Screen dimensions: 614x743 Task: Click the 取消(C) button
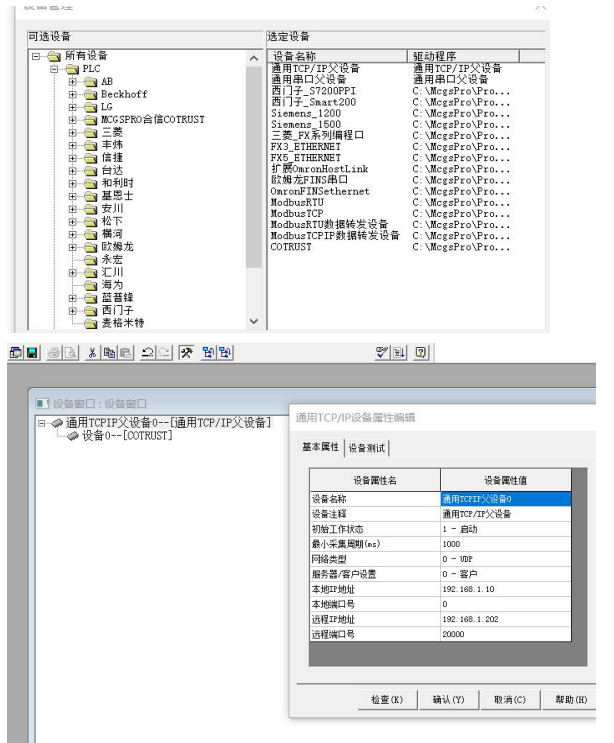[510, 699]
